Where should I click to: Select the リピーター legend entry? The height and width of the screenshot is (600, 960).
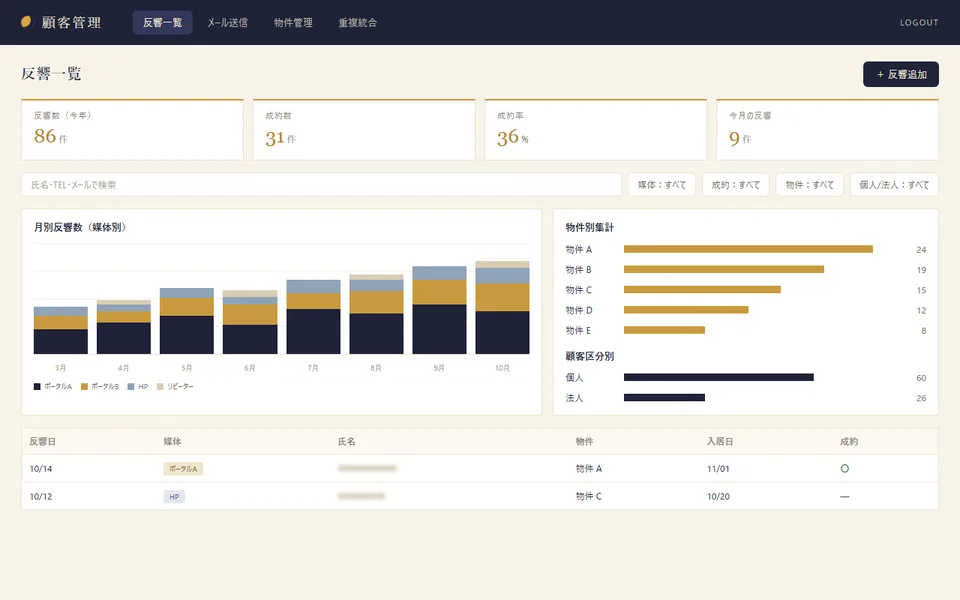coord(175,386)
